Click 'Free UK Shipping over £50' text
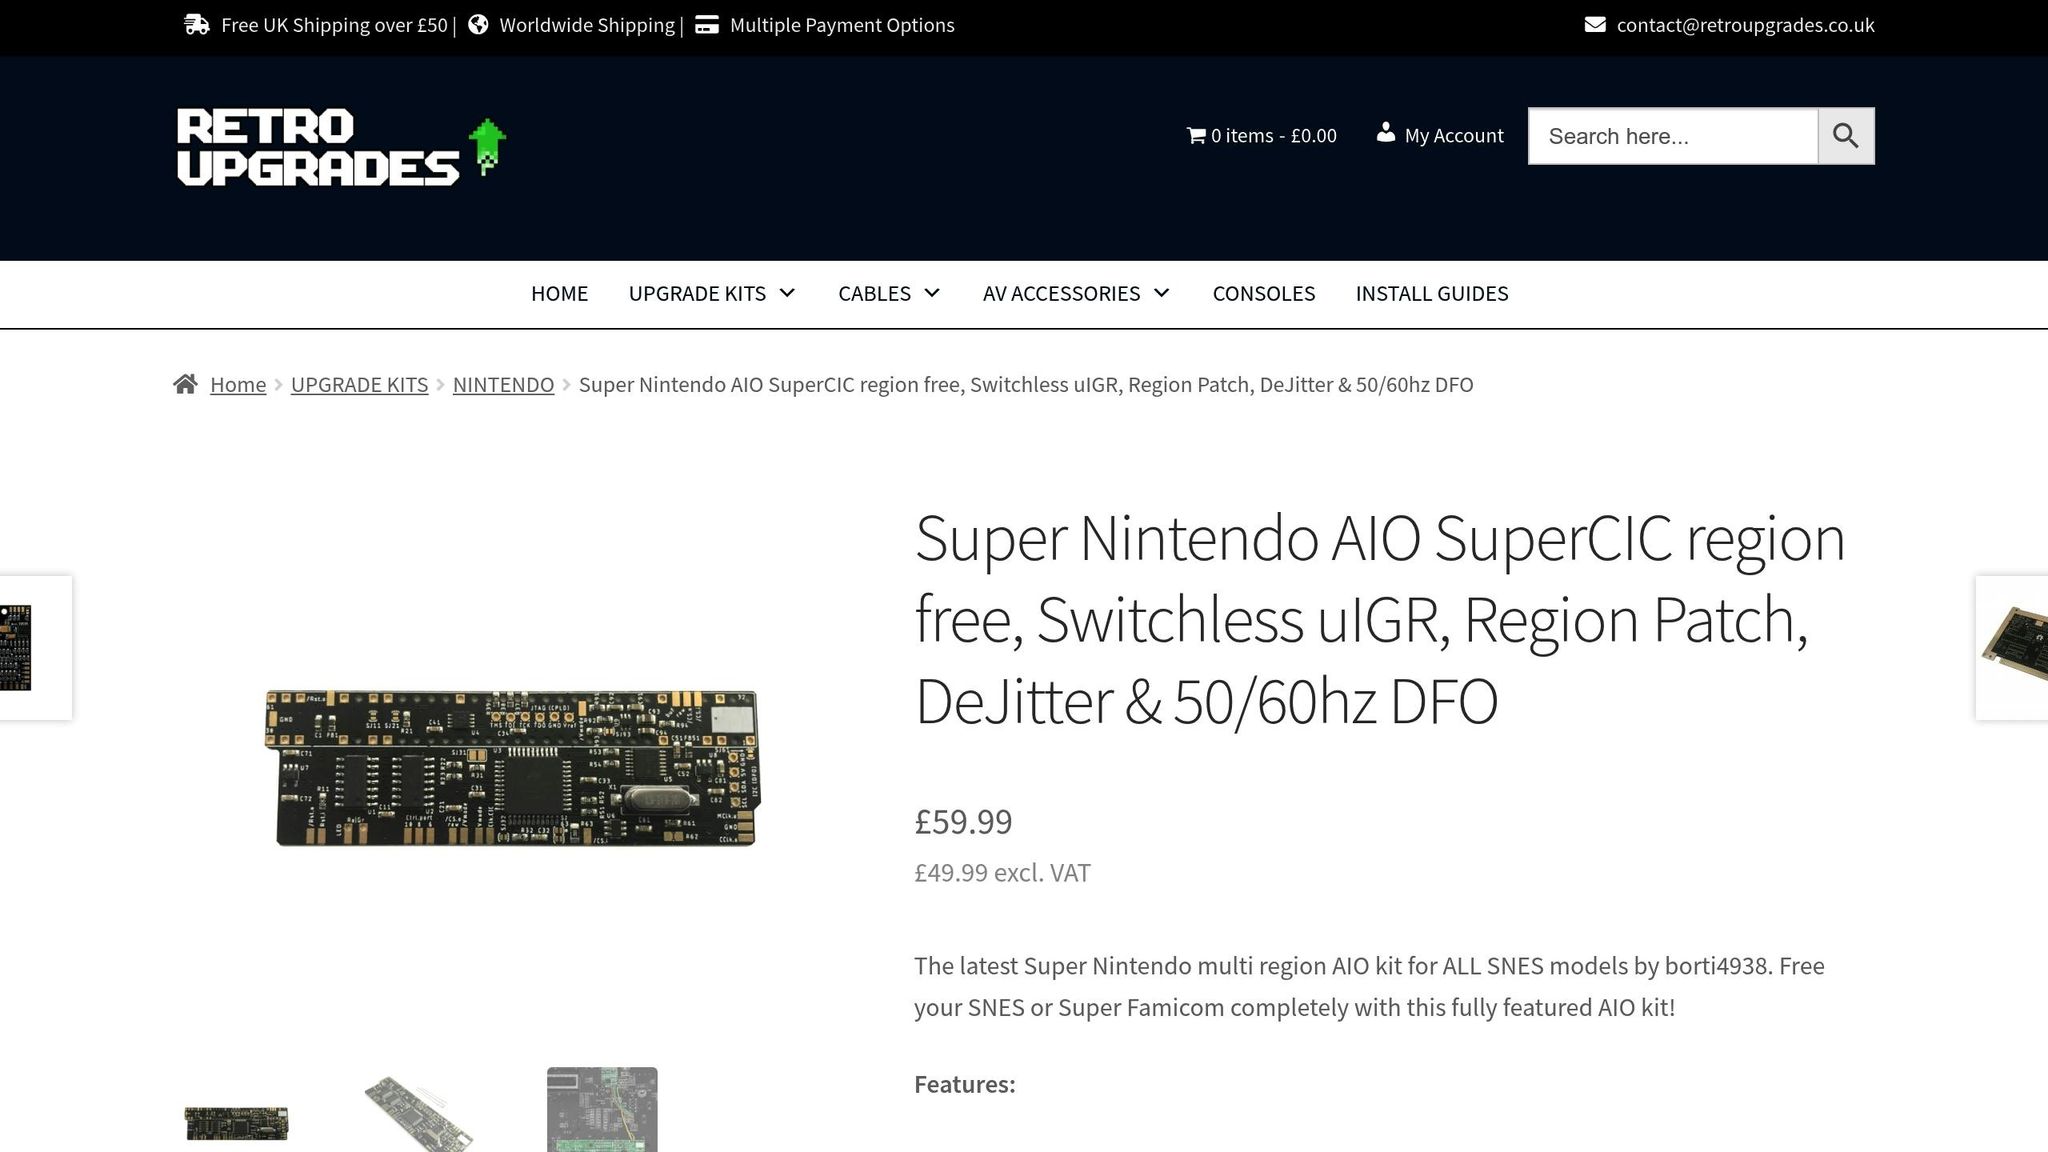Image resolution: width=2048 pixels, height=1152 pixels. click(334, 25)
